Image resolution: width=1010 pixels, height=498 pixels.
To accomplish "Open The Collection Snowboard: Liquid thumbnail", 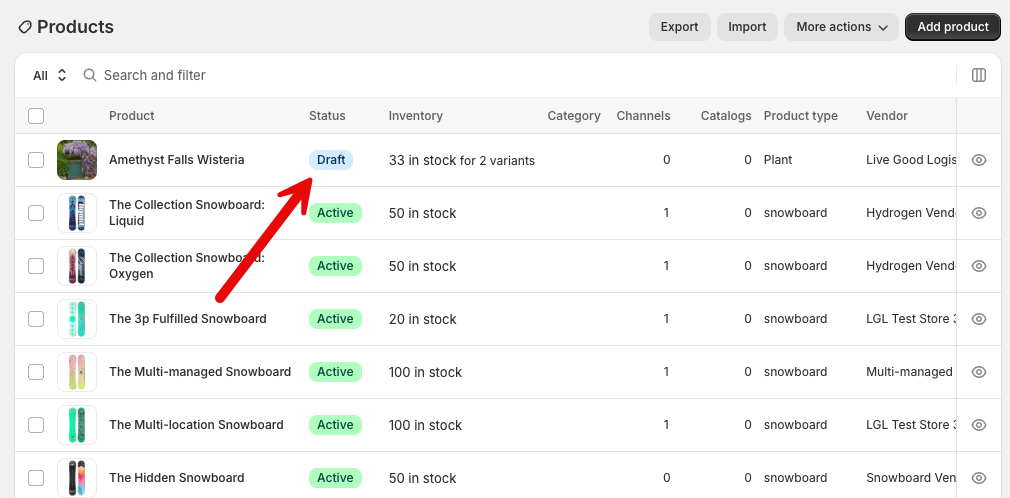I will pyautogui.click(x=77, y=213).
